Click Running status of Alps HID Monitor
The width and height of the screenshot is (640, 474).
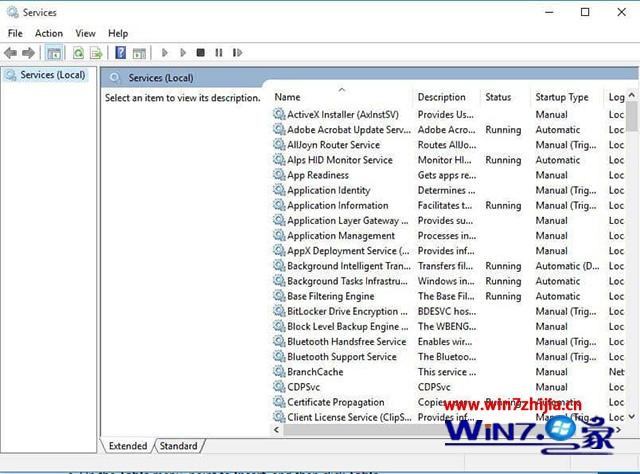(503, 160)
